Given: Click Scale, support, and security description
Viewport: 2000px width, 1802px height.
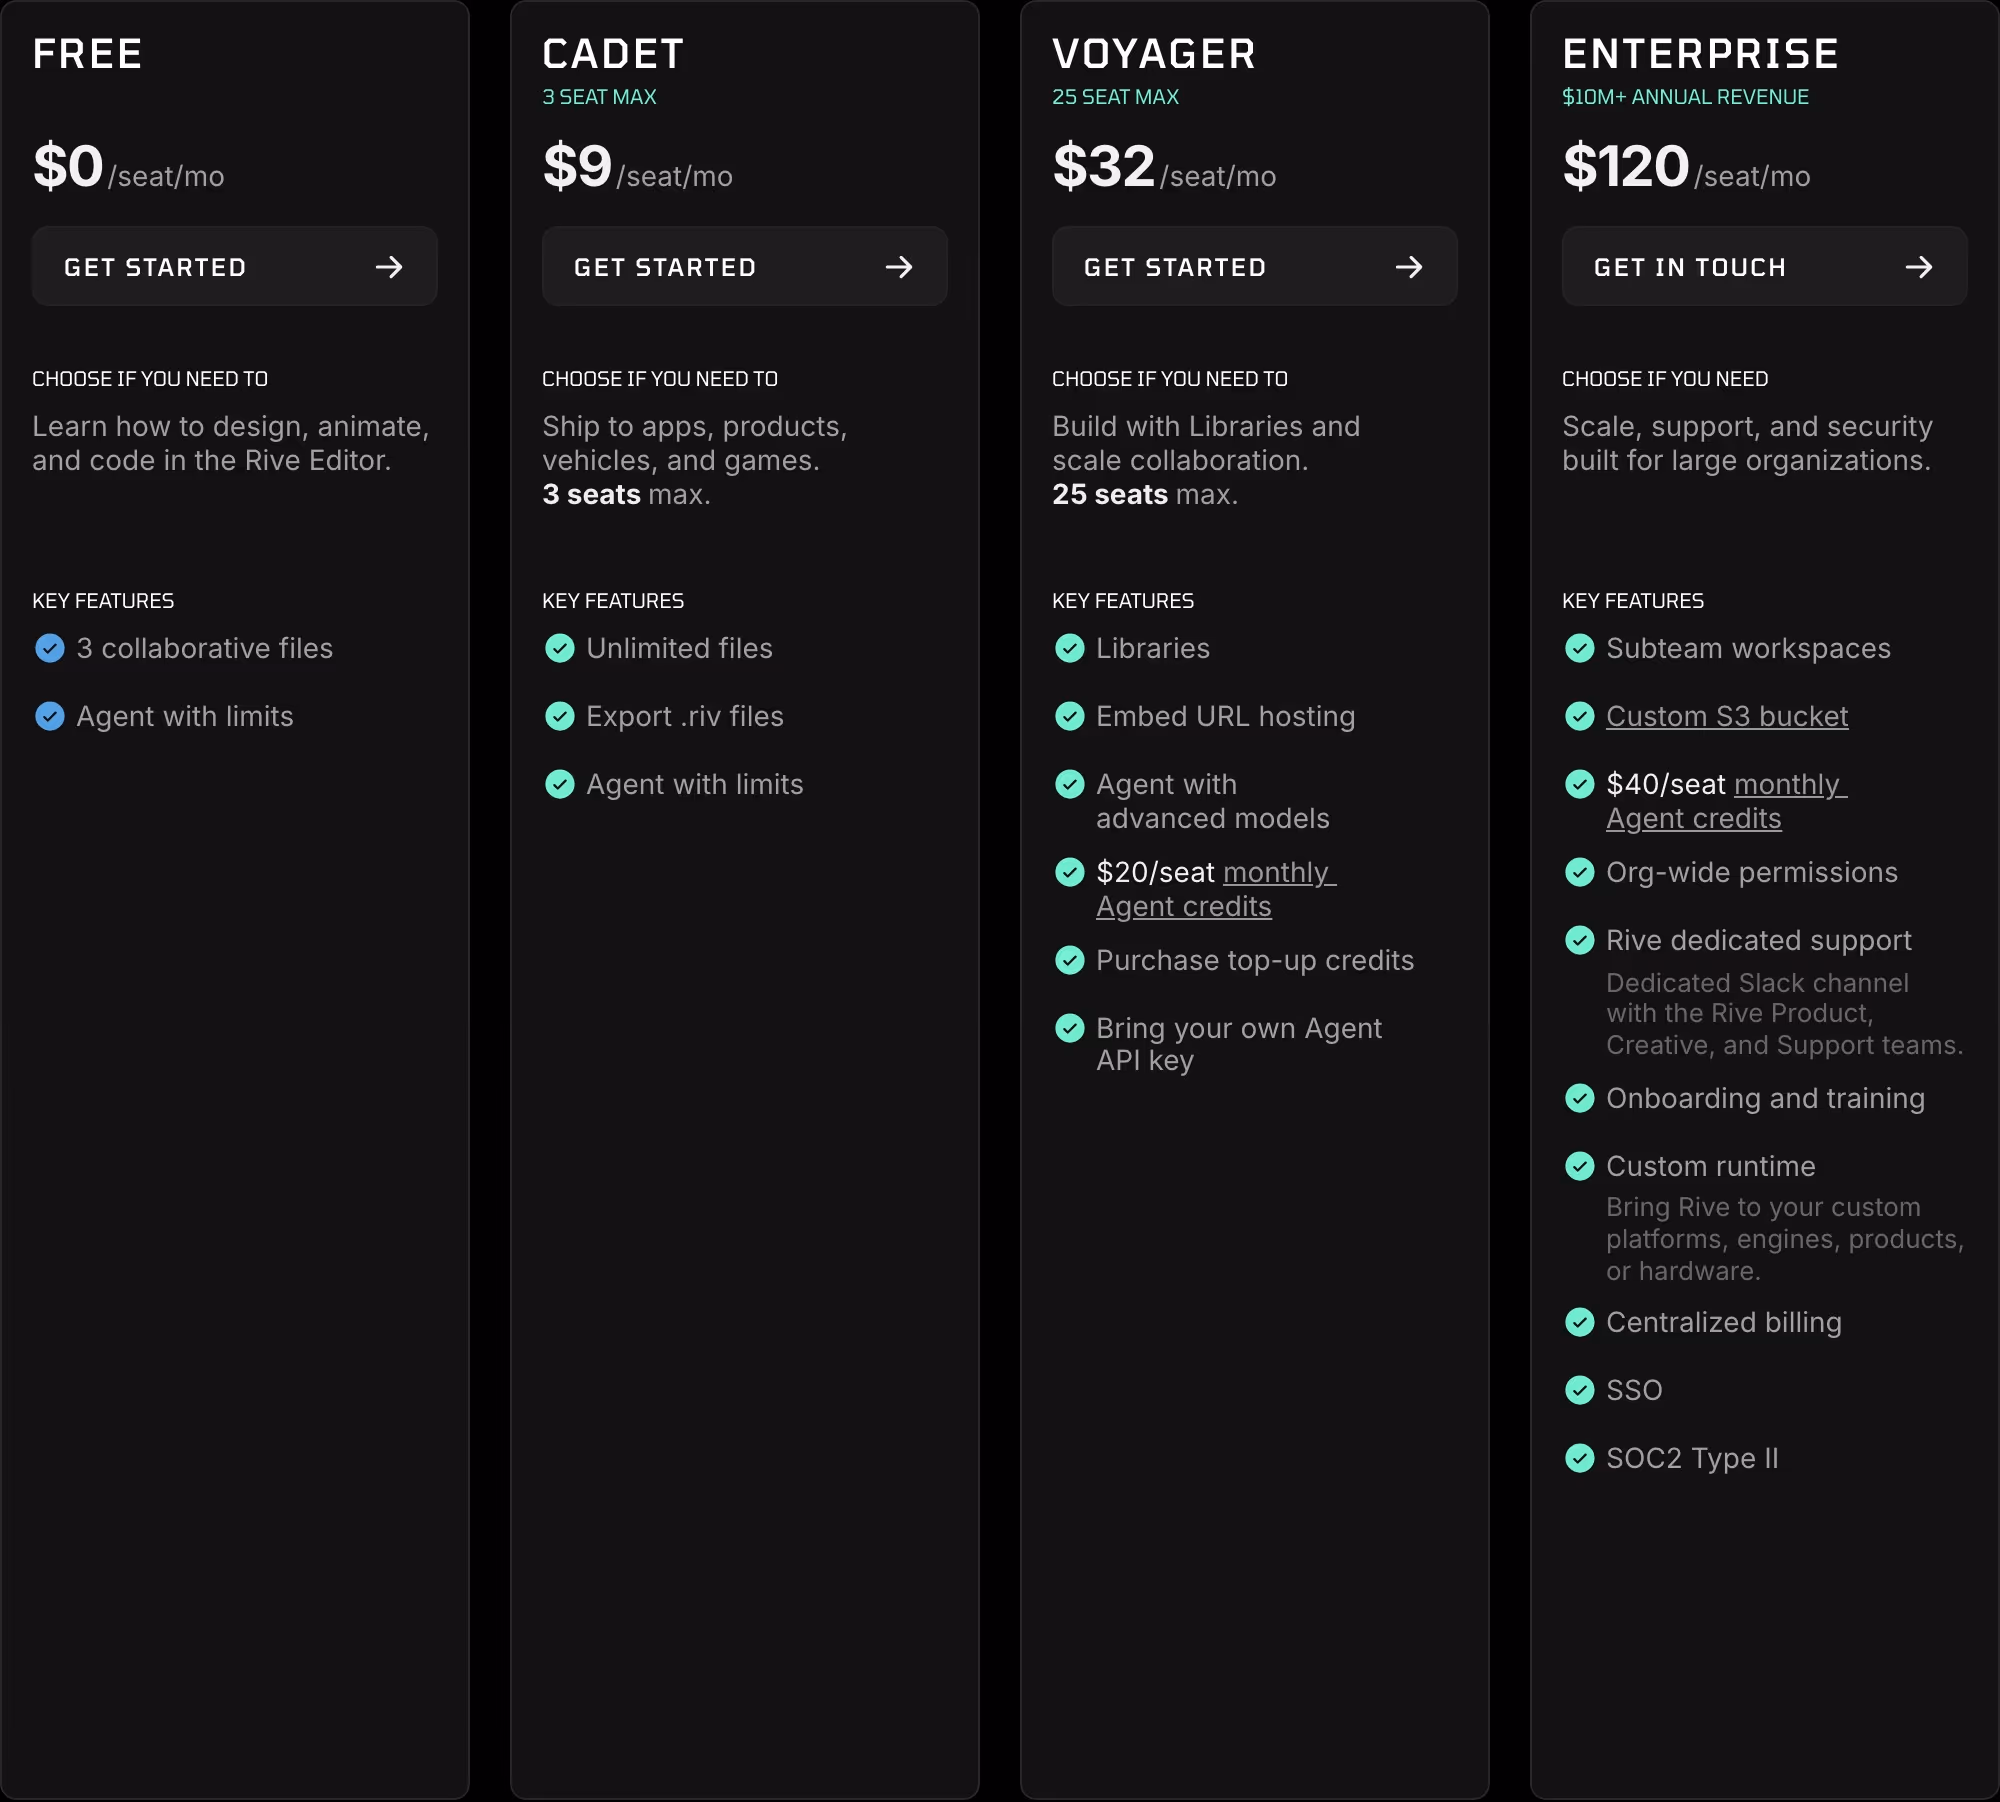Looking at the screenshot, I should (1747, 443).
